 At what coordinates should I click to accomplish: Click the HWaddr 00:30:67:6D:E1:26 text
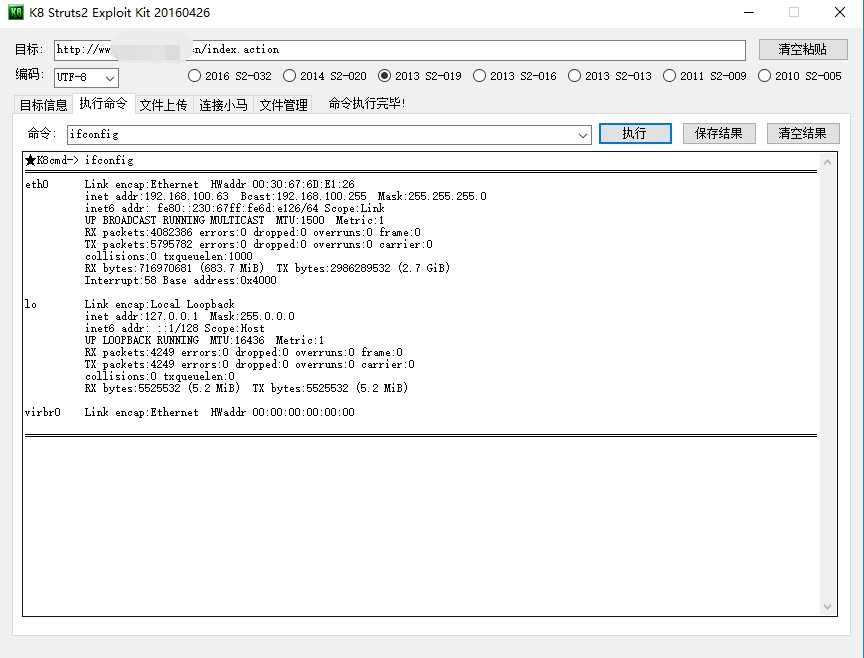point(283,185)
